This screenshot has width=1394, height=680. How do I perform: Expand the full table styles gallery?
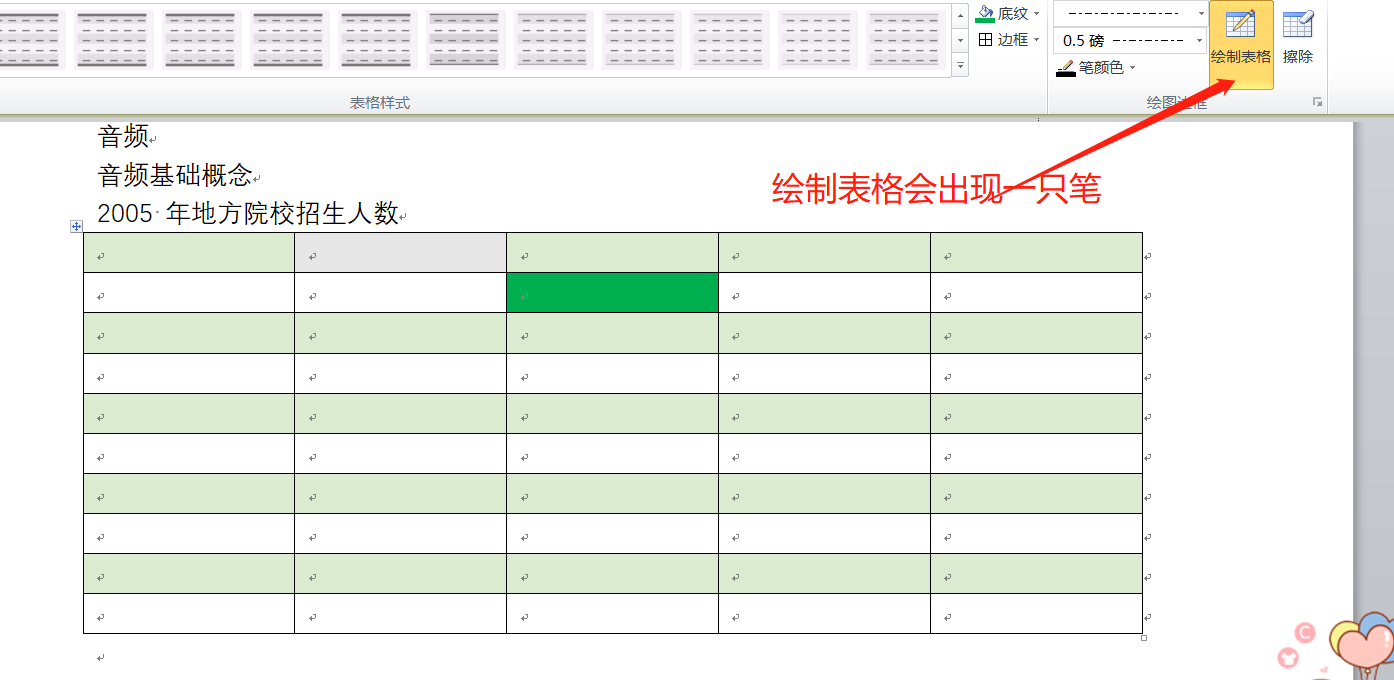[961, 66]
